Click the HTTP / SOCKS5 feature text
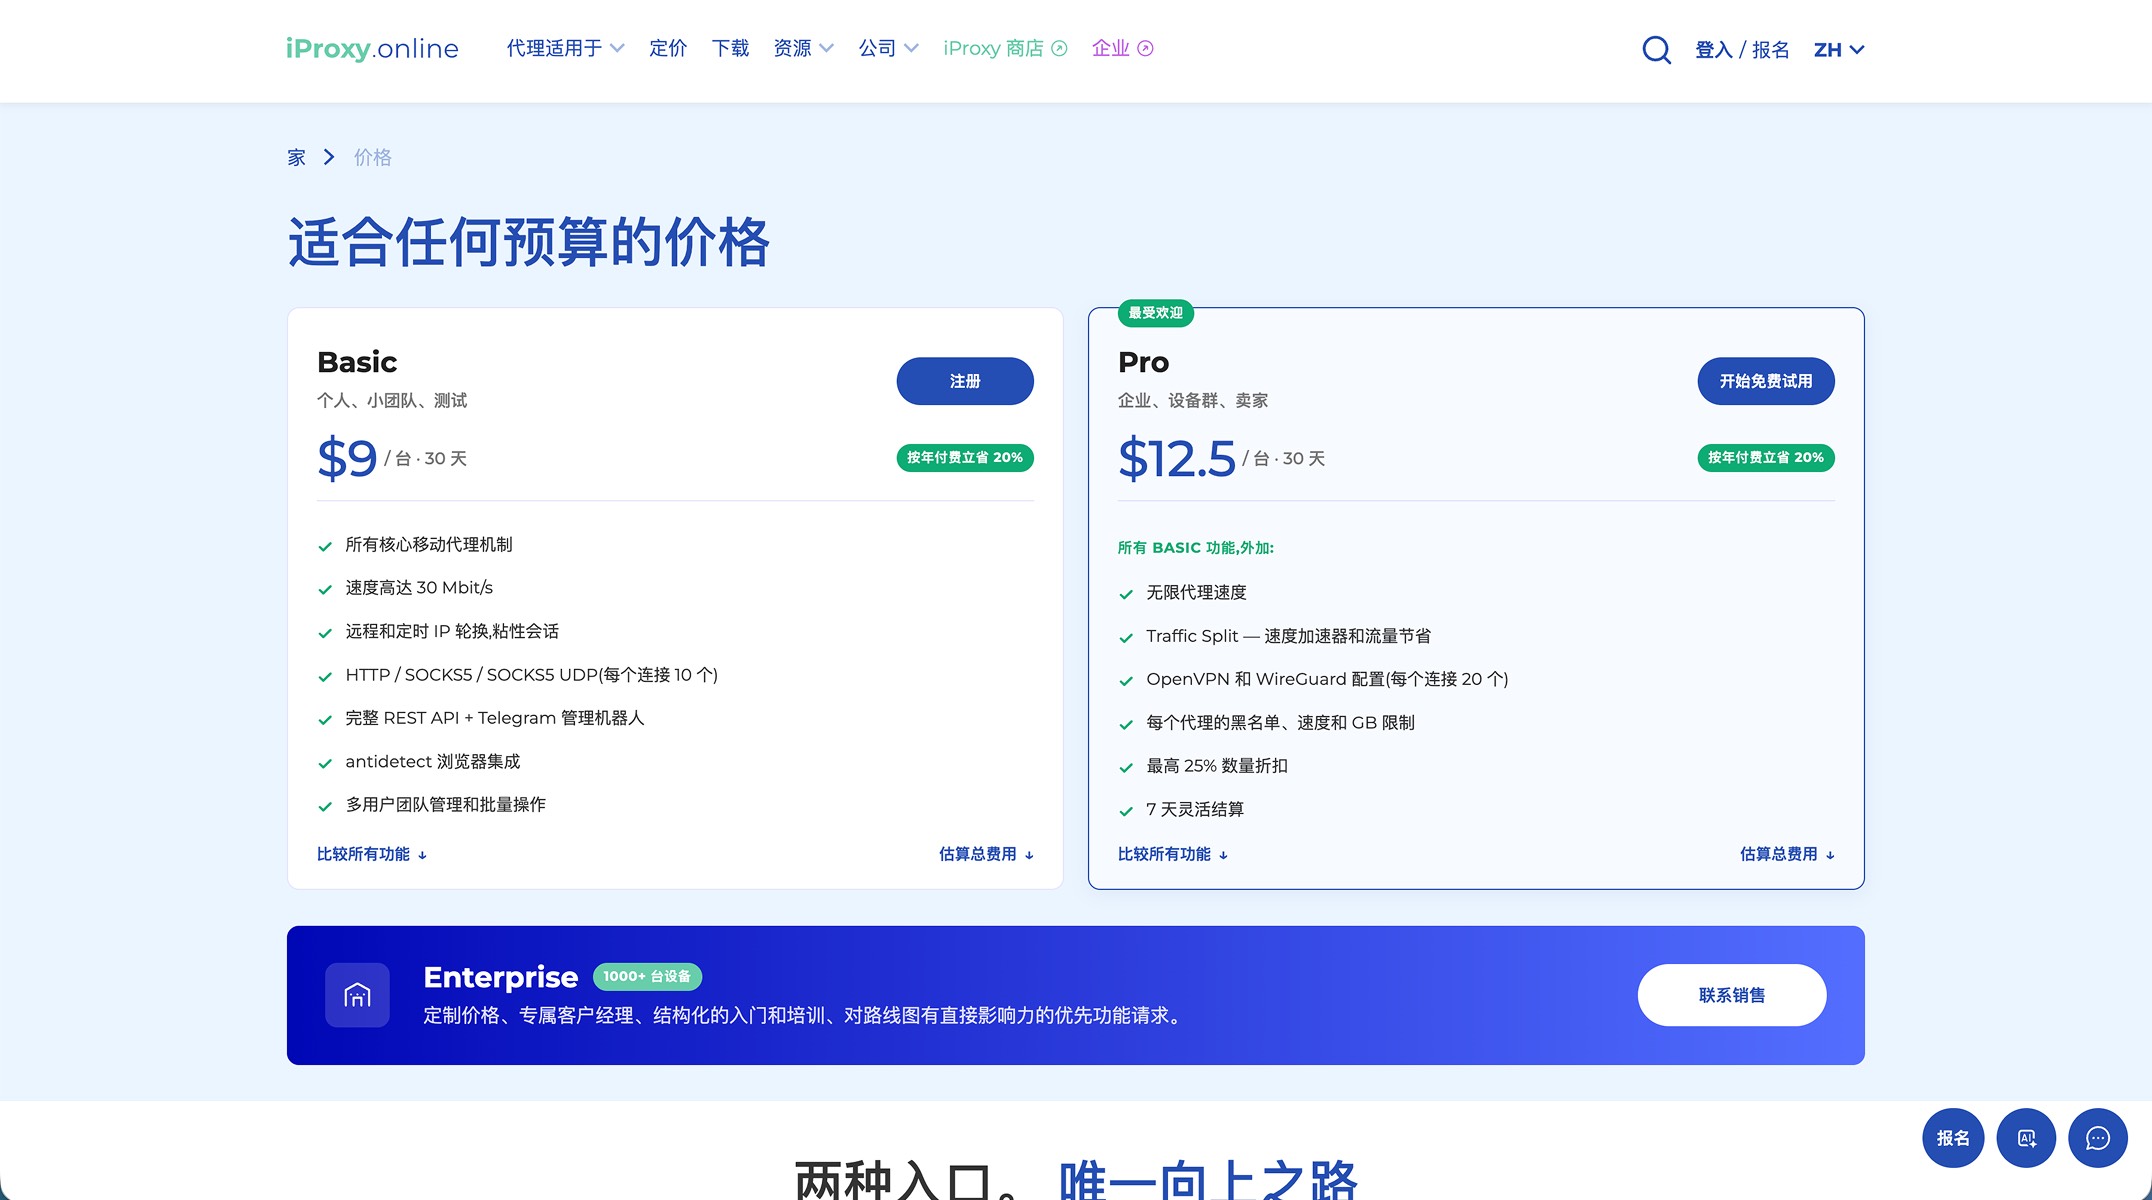 (x=531, y=675)
